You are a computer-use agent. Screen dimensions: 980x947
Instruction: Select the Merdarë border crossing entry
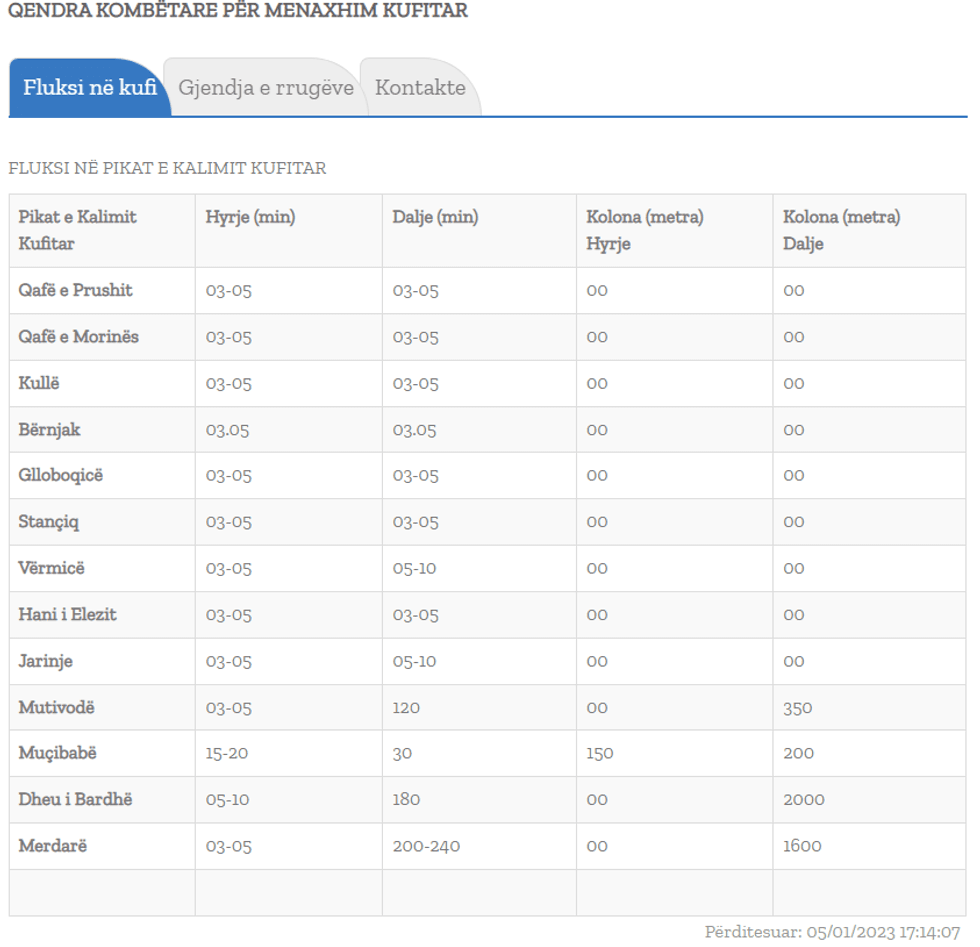[52, 845]
